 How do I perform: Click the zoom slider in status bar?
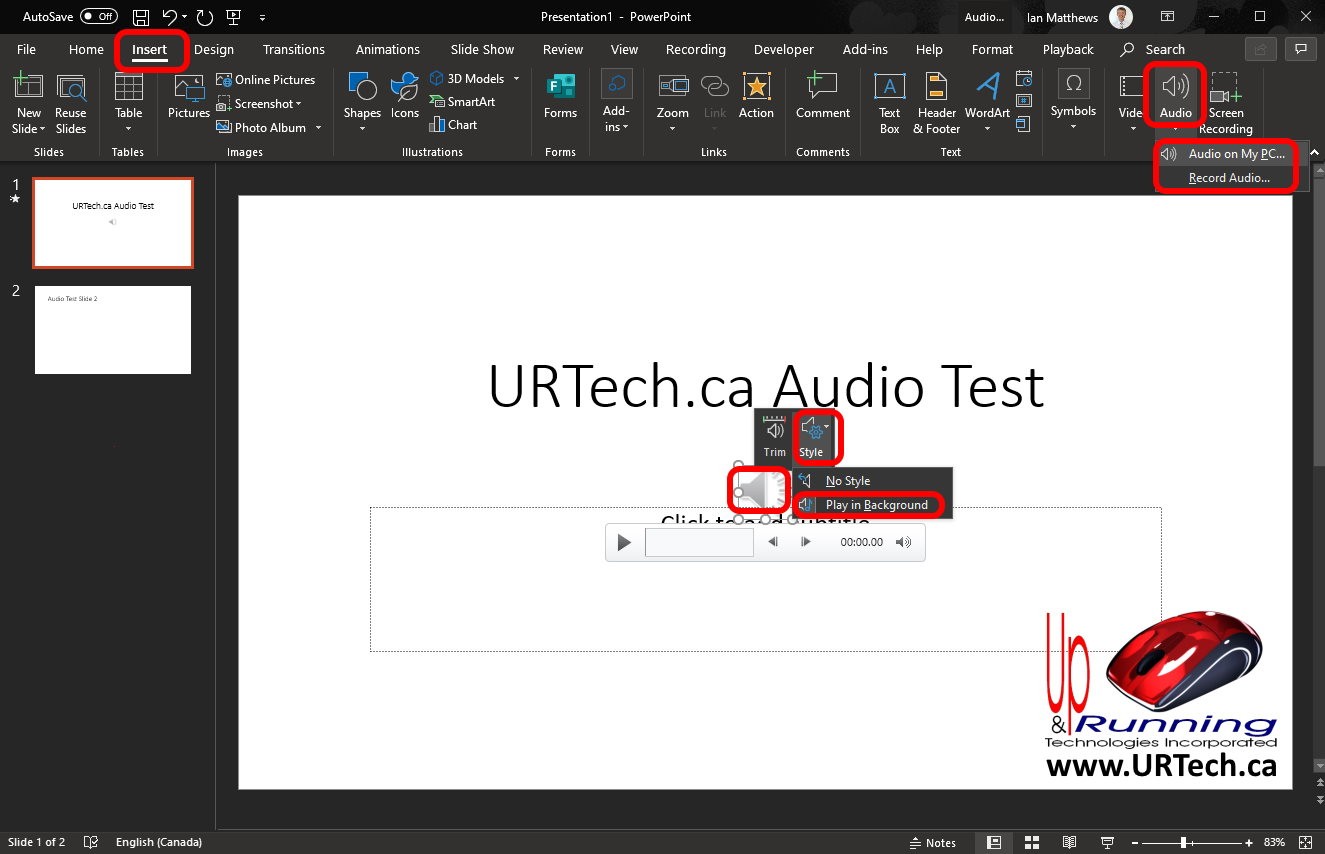(x=1183, y=842)
